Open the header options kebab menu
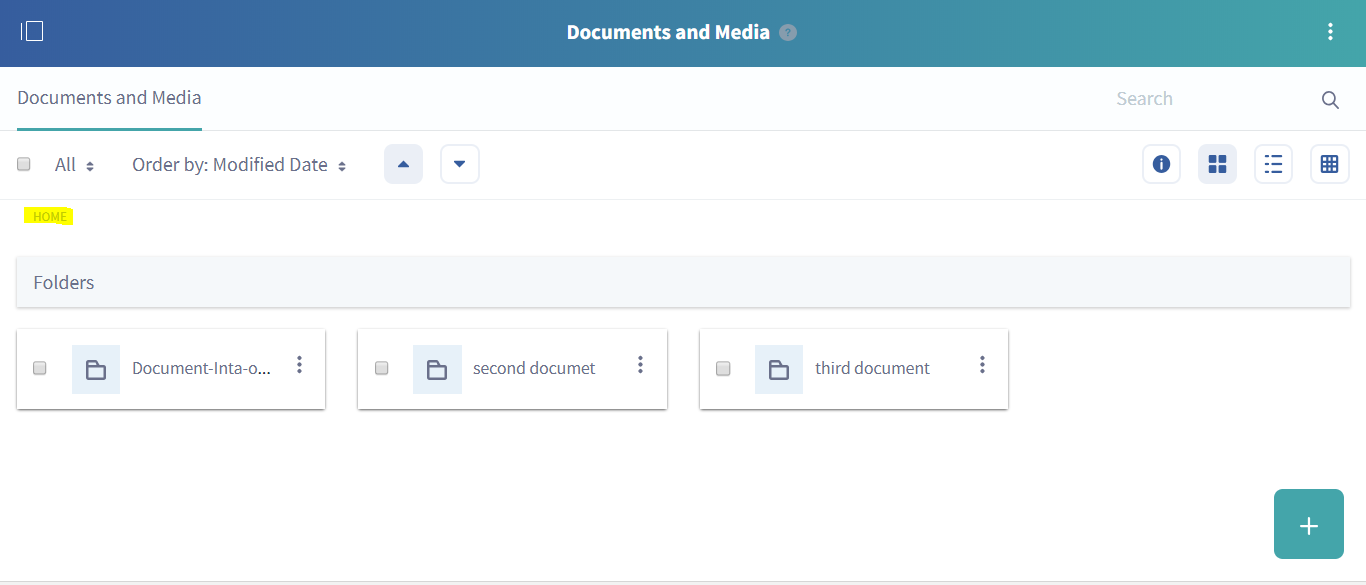 1330,32
